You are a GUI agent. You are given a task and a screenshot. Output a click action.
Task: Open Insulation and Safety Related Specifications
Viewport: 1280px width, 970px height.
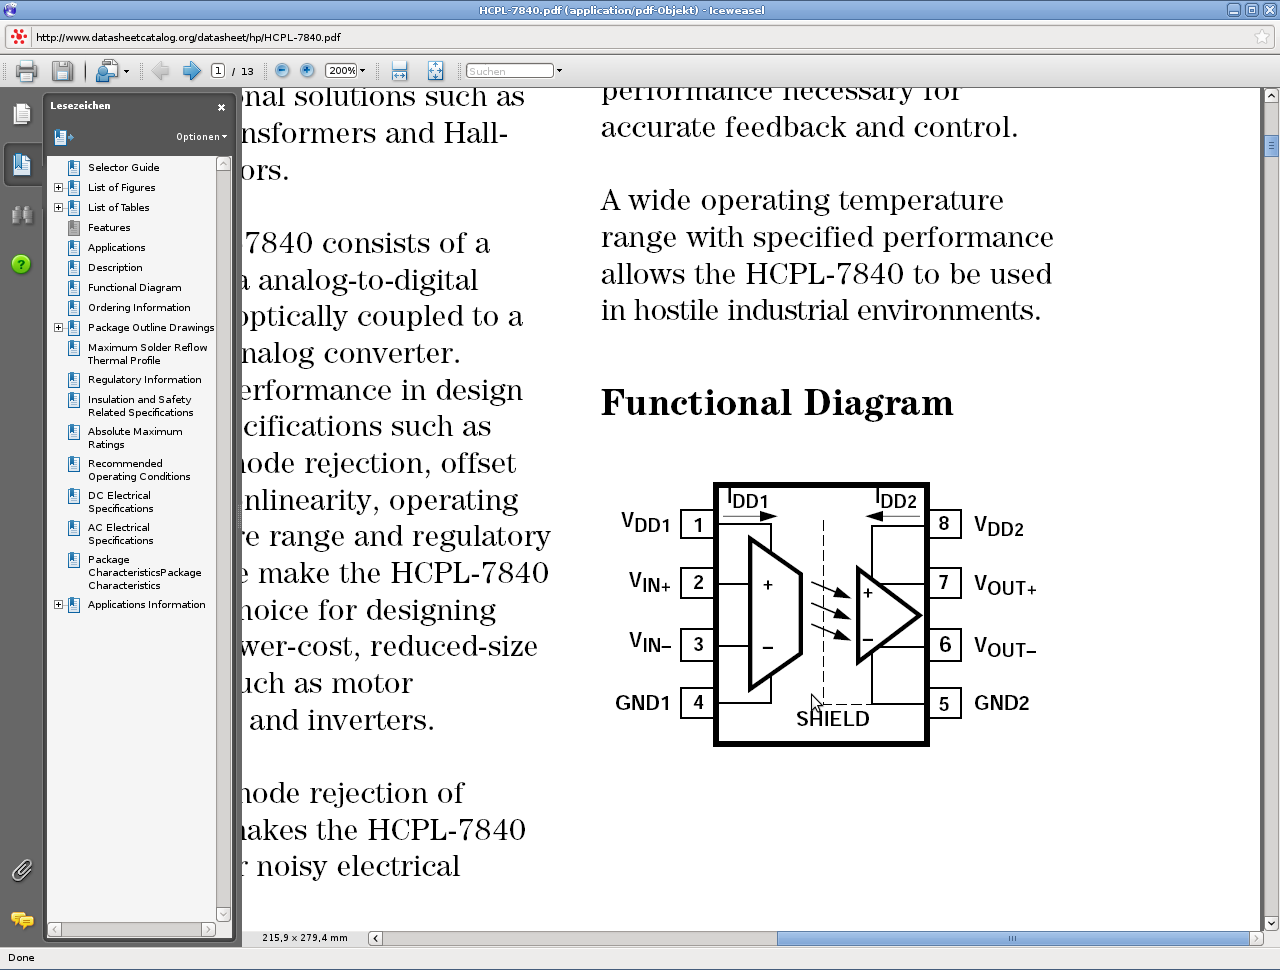tap(140, 406)
